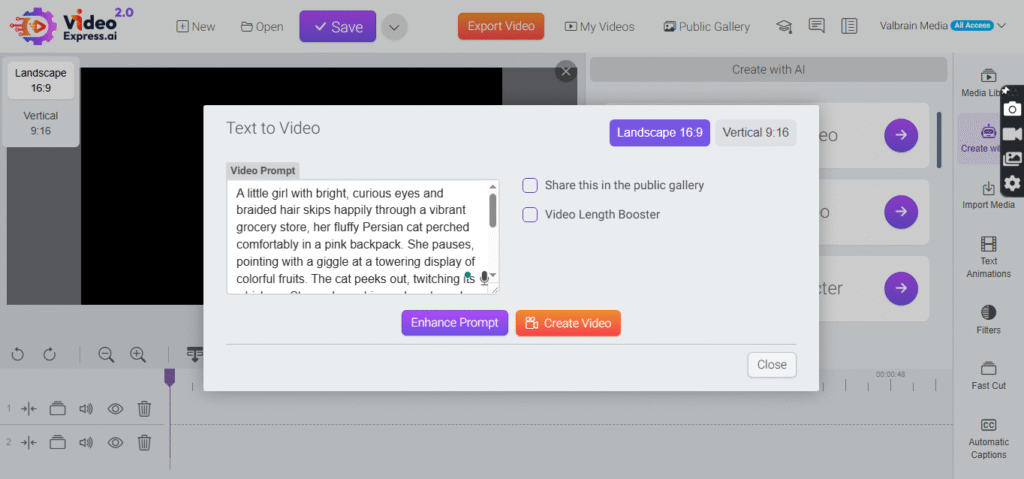Open Public Gallery from the top menu
The image size is (1024, 479).
pyautogui.click(x=706, y=27)
